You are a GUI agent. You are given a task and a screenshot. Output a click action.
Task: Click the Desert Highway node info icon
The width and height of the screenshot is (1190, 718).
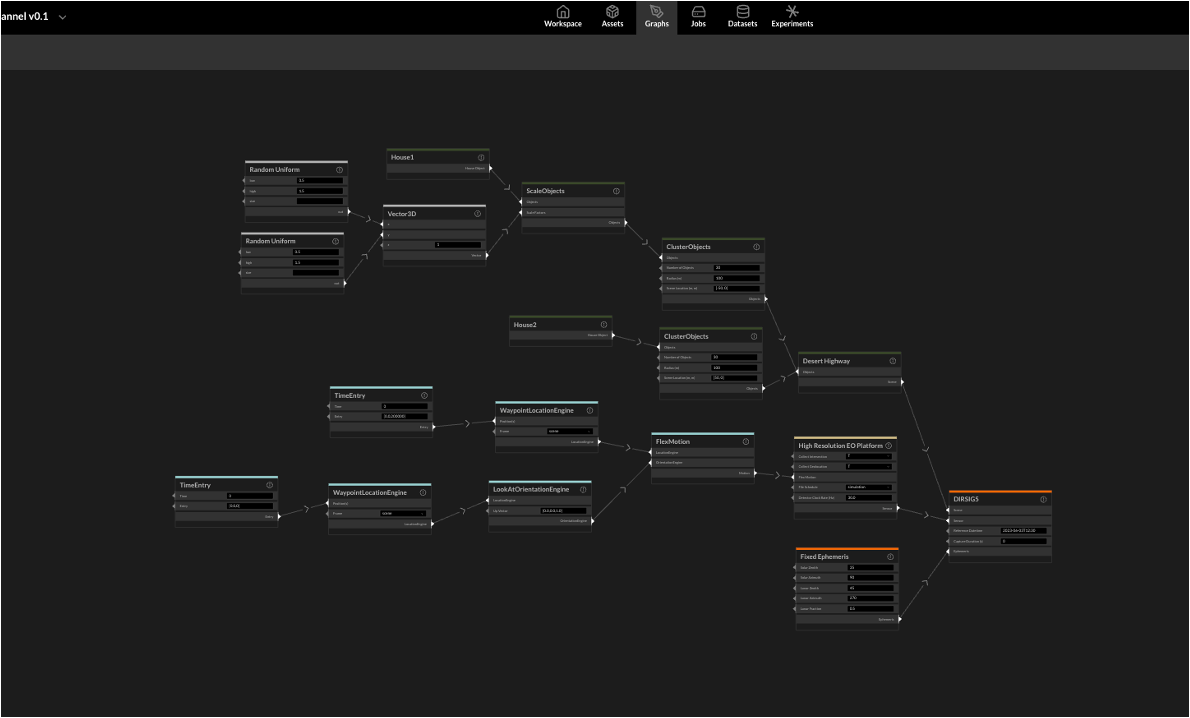pos(892,361)
